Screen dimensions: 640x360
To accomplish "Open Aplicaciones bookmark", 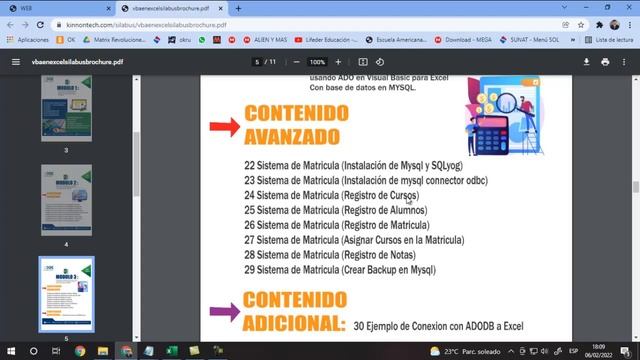I will pos(28,40).
